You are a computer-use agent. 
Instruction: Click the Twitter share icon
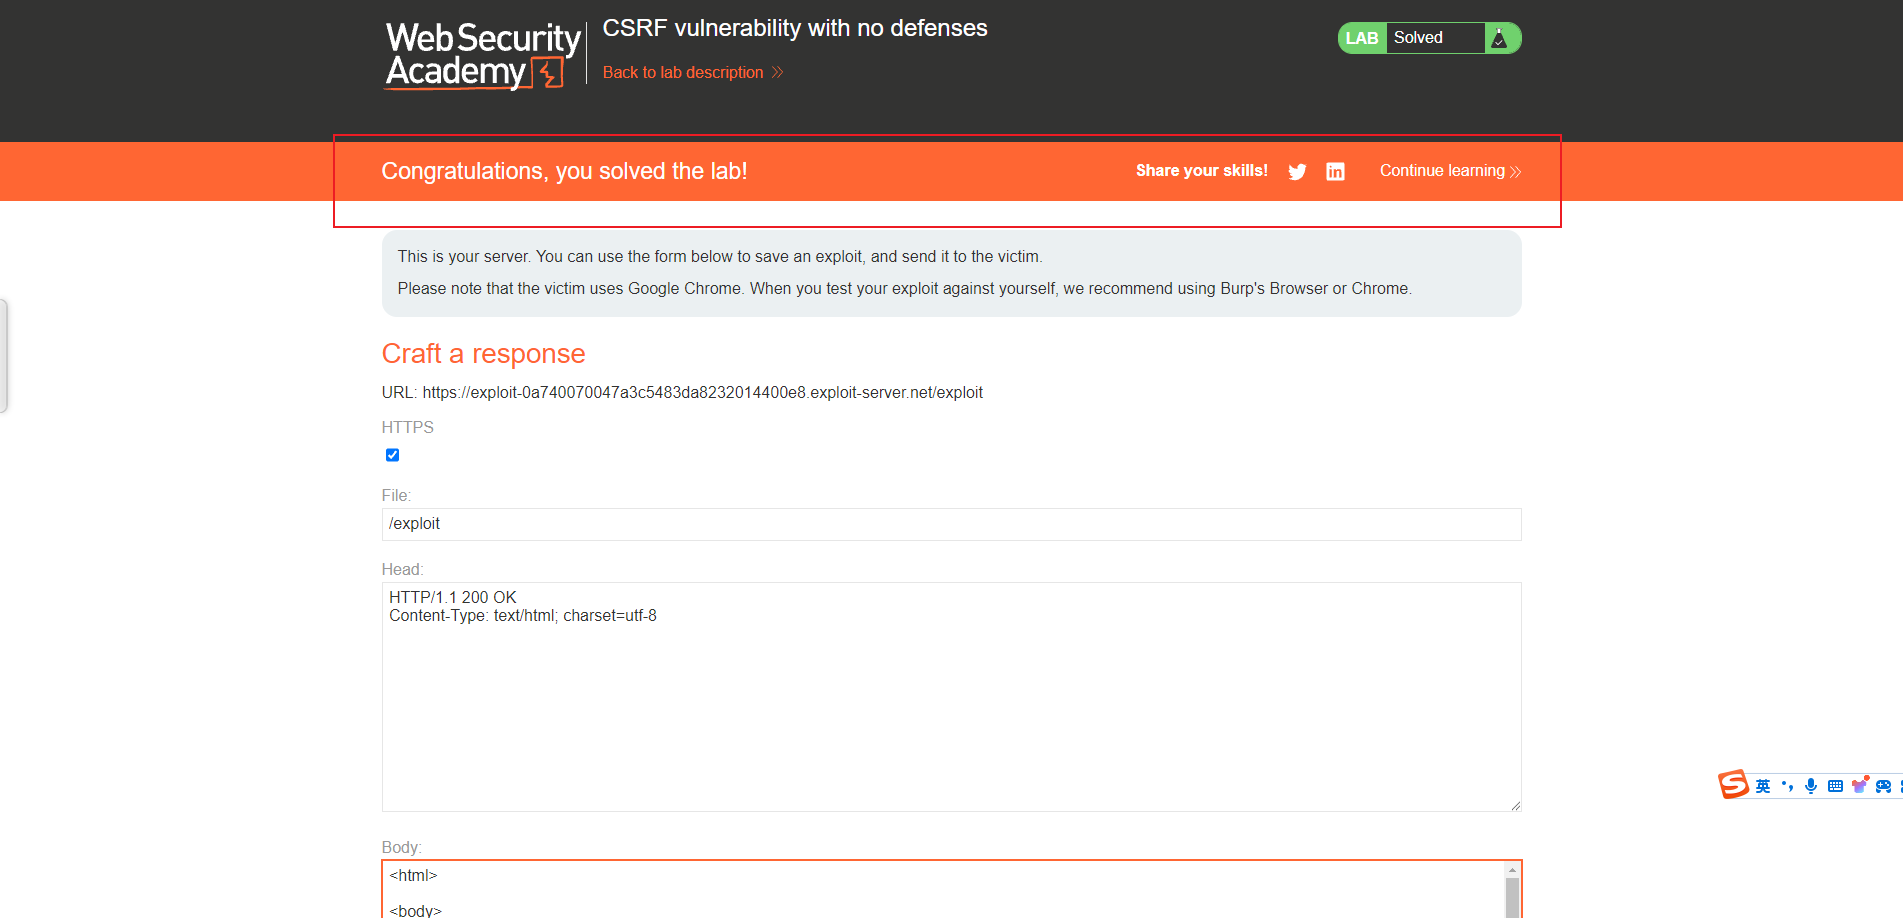[1297, 172]
